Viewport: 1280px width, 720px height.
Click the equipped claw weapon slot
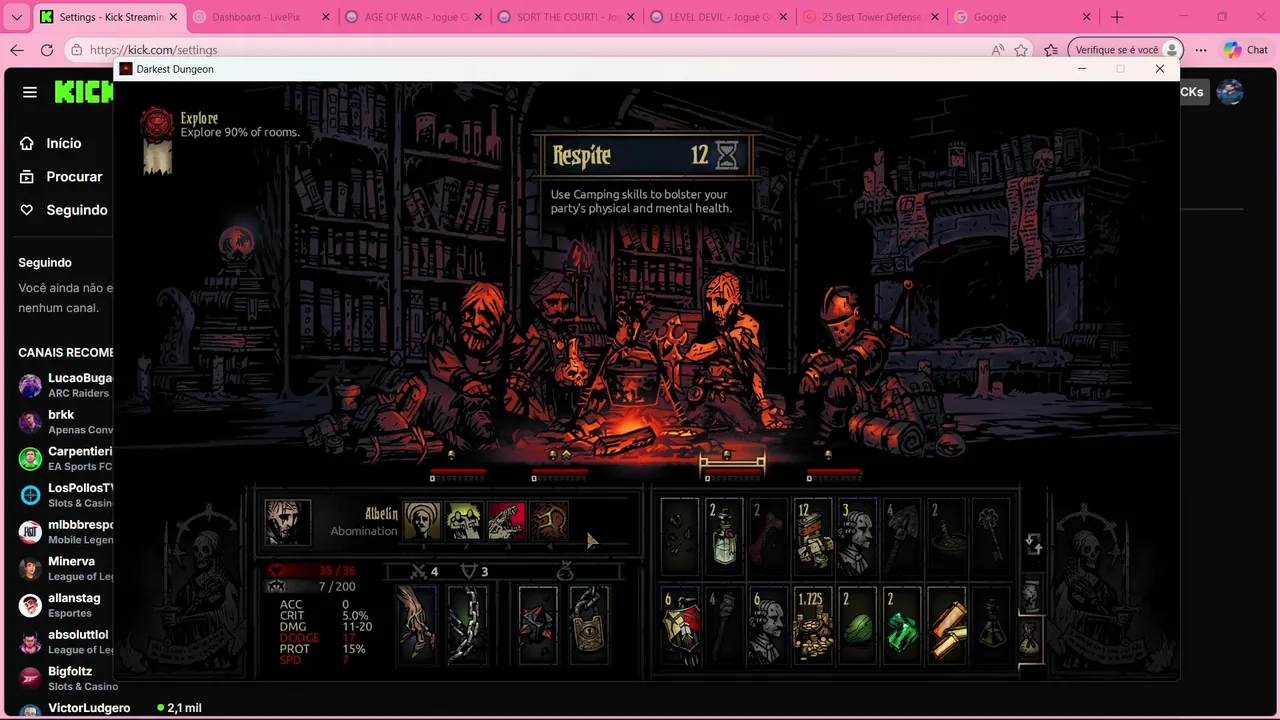416,624
